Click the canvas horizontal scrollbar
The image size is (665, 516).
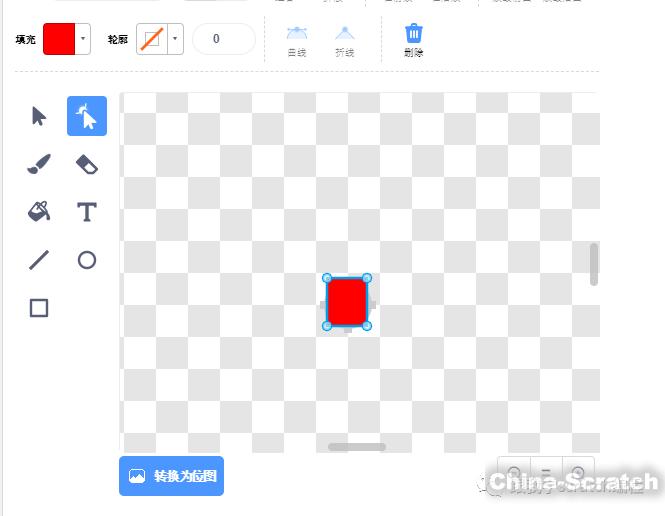[357, 447]
